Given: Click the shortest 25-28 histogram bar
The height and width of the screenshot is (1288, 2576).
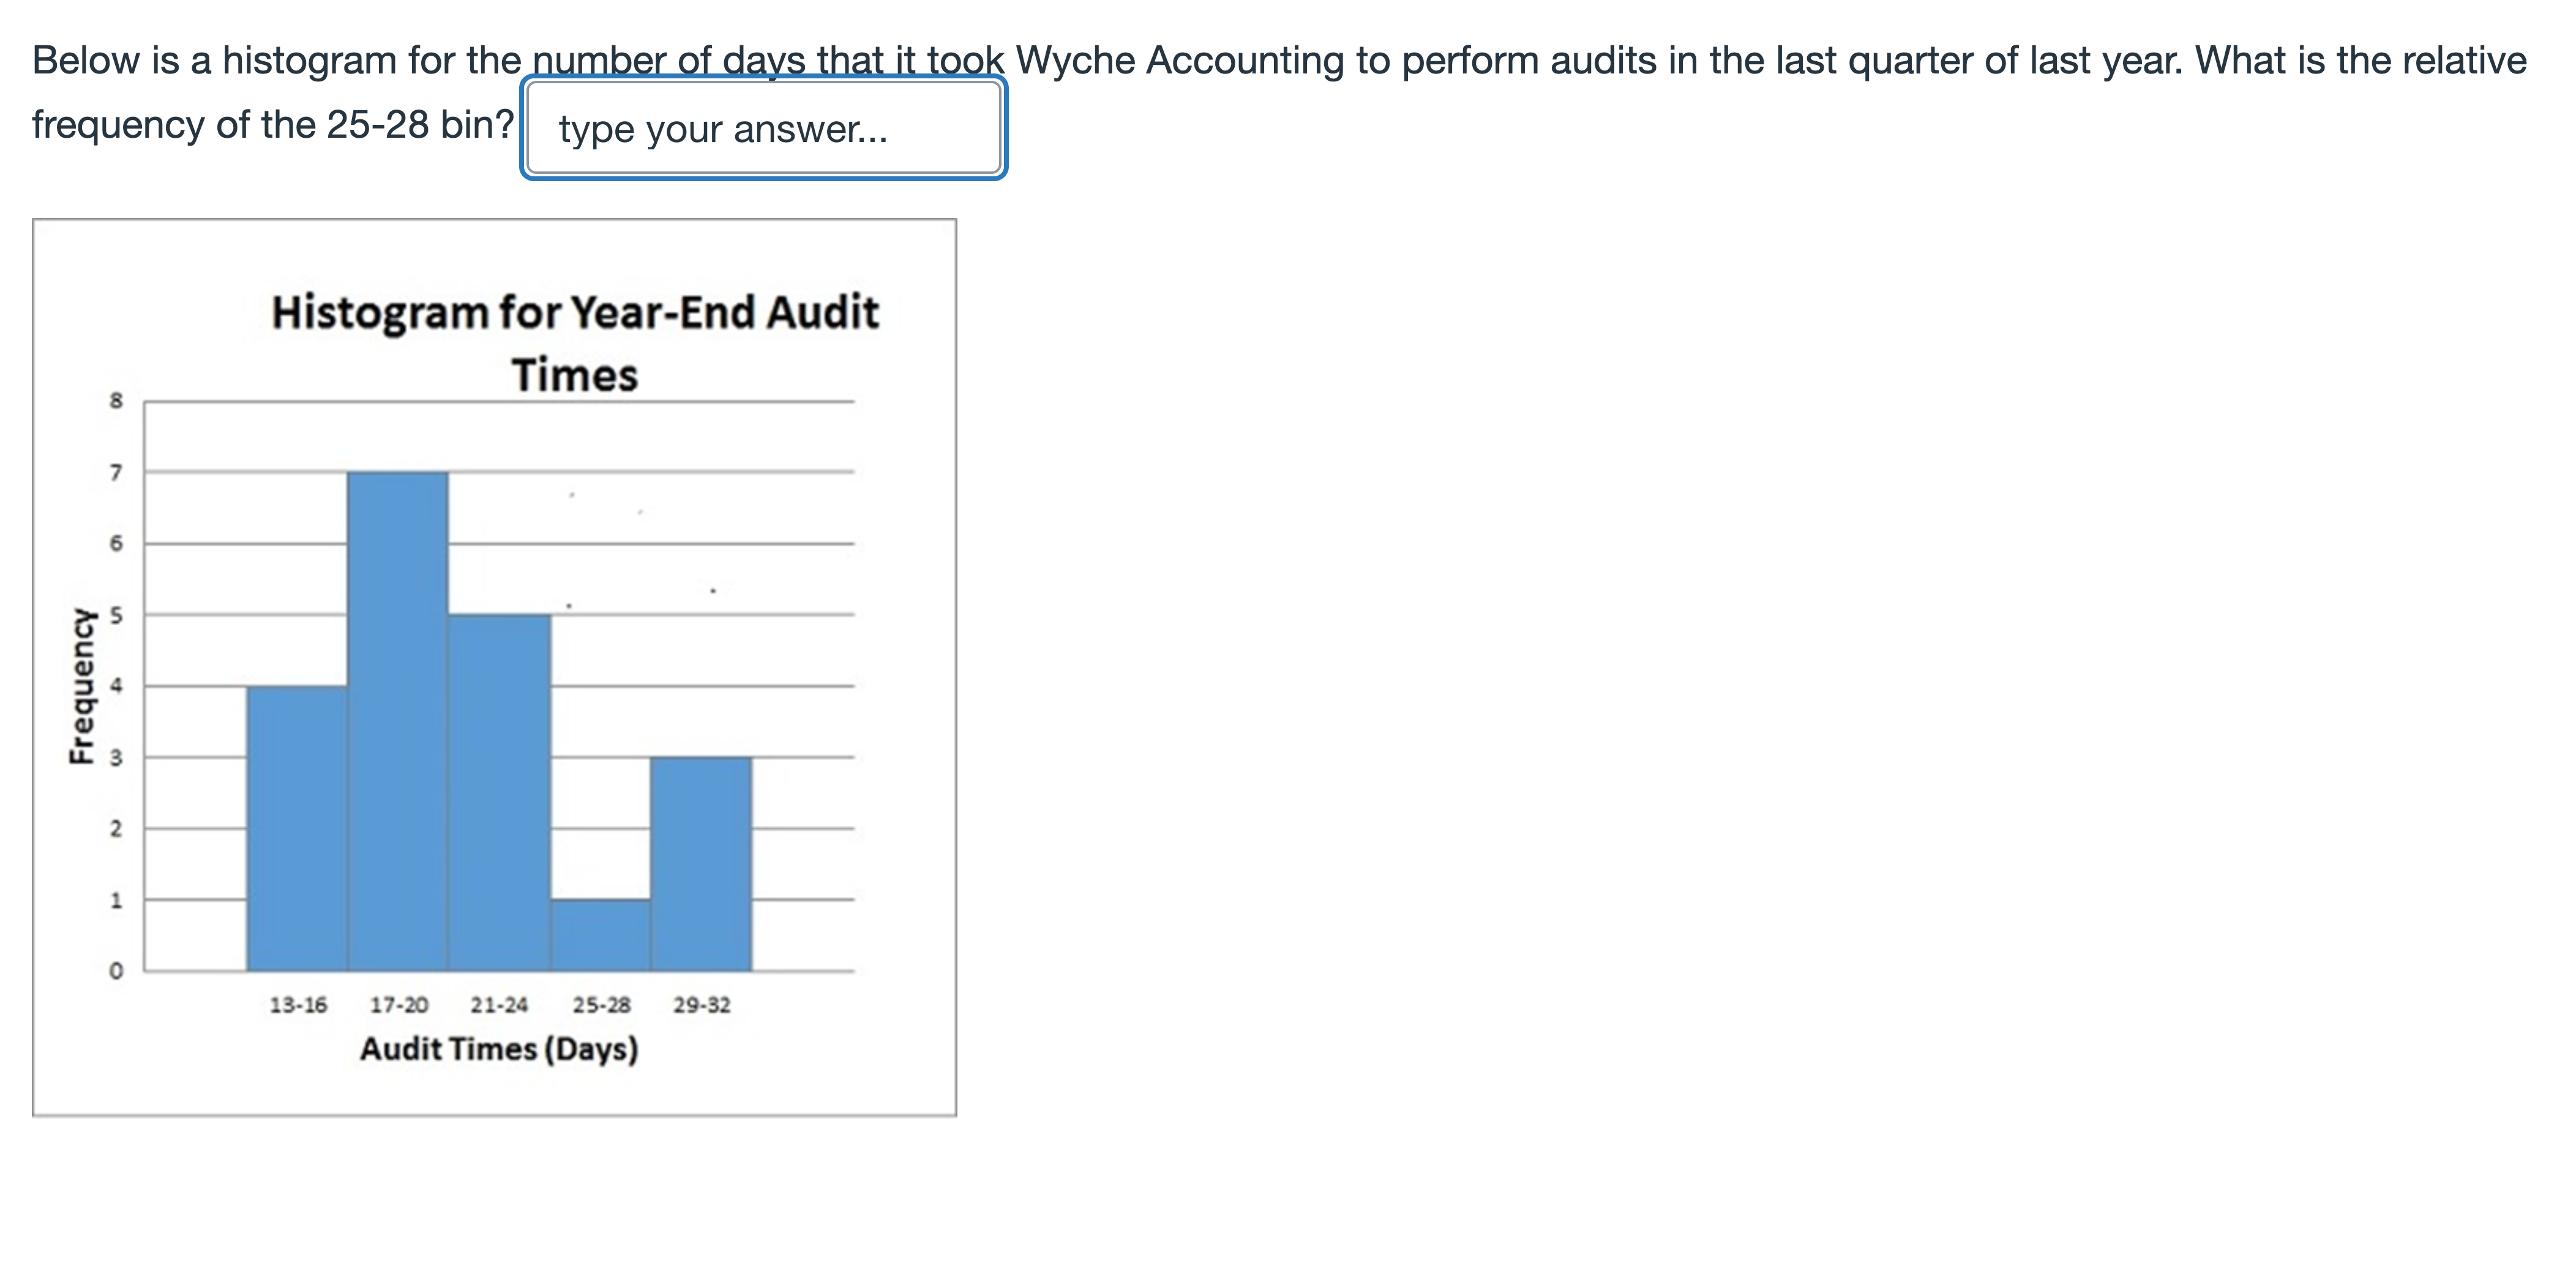Looking at the screenshot, I should click(x=600, y=935).
